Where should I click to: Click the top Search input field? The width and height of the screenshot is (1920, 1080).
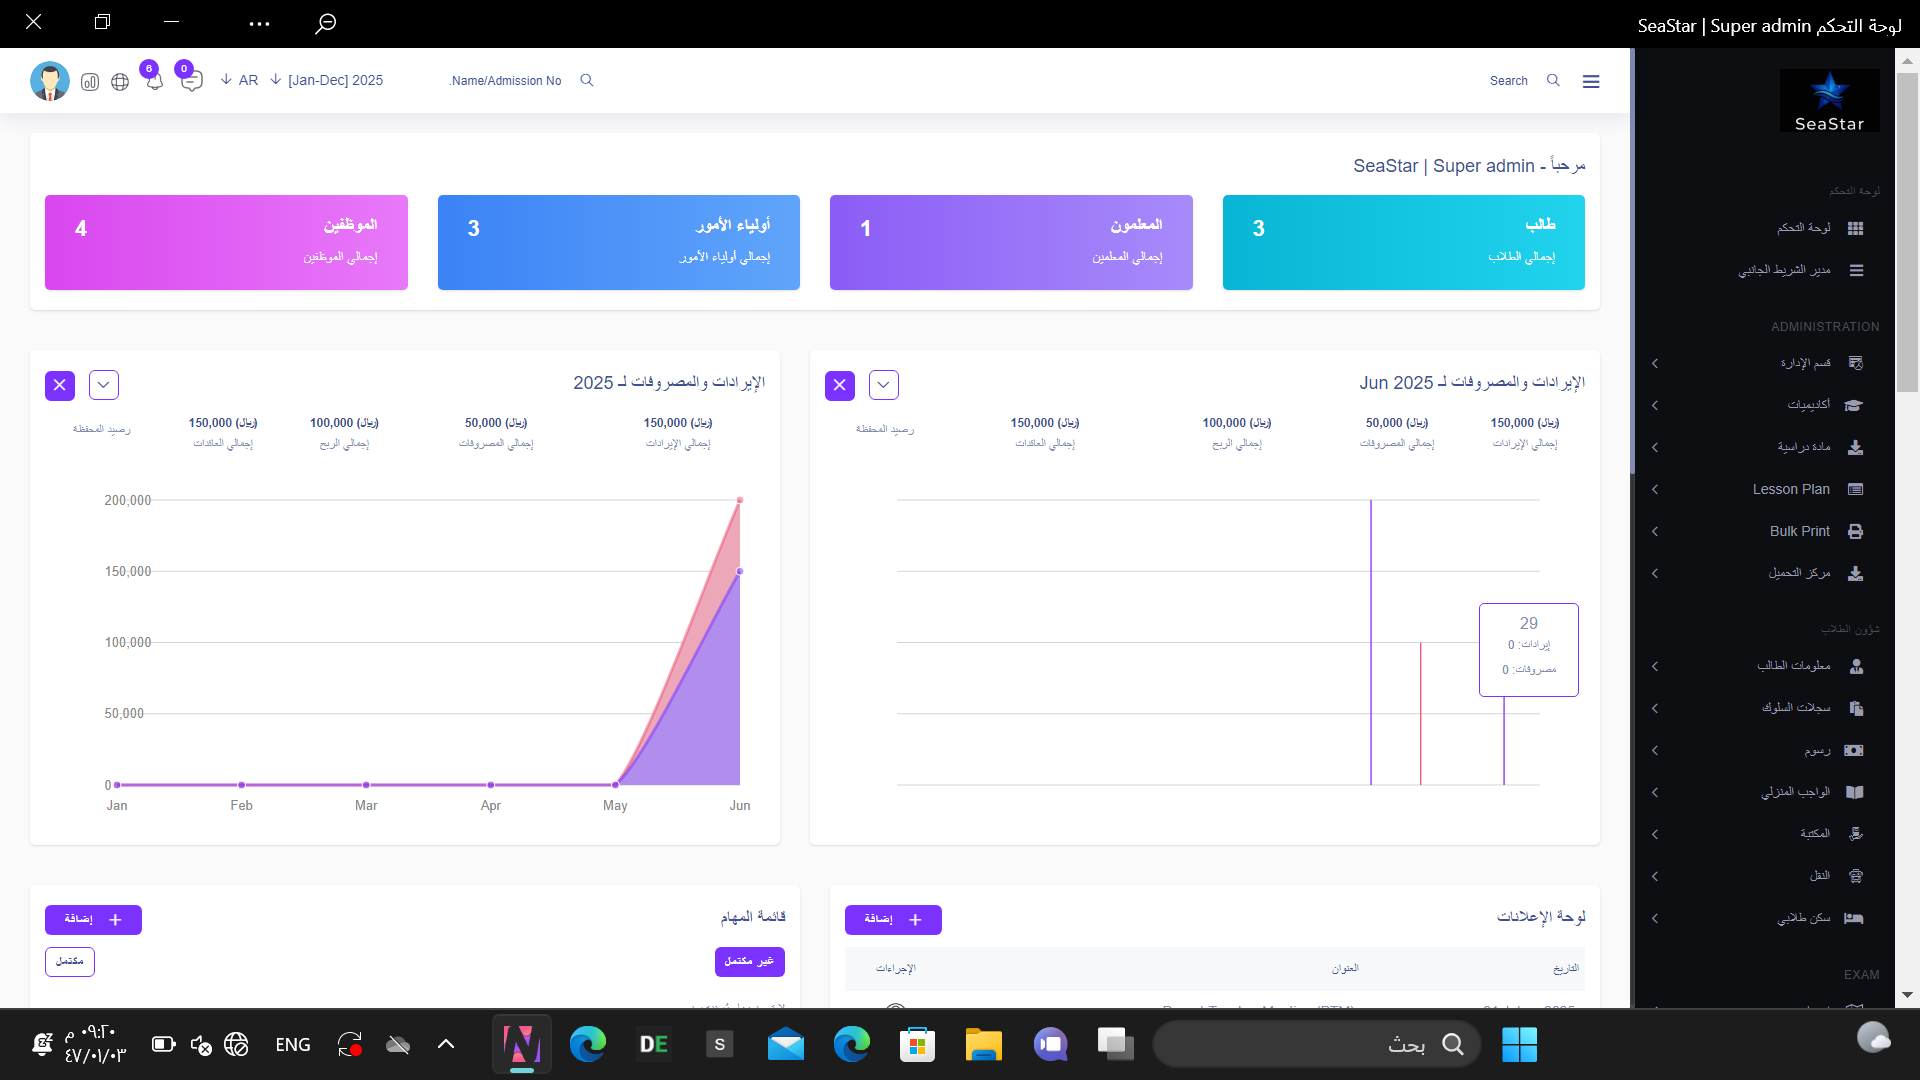pos(1508,81)
